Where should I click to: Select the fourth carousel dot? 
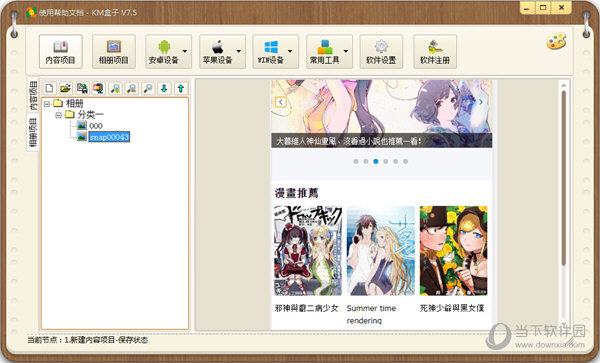click(386, 161)
